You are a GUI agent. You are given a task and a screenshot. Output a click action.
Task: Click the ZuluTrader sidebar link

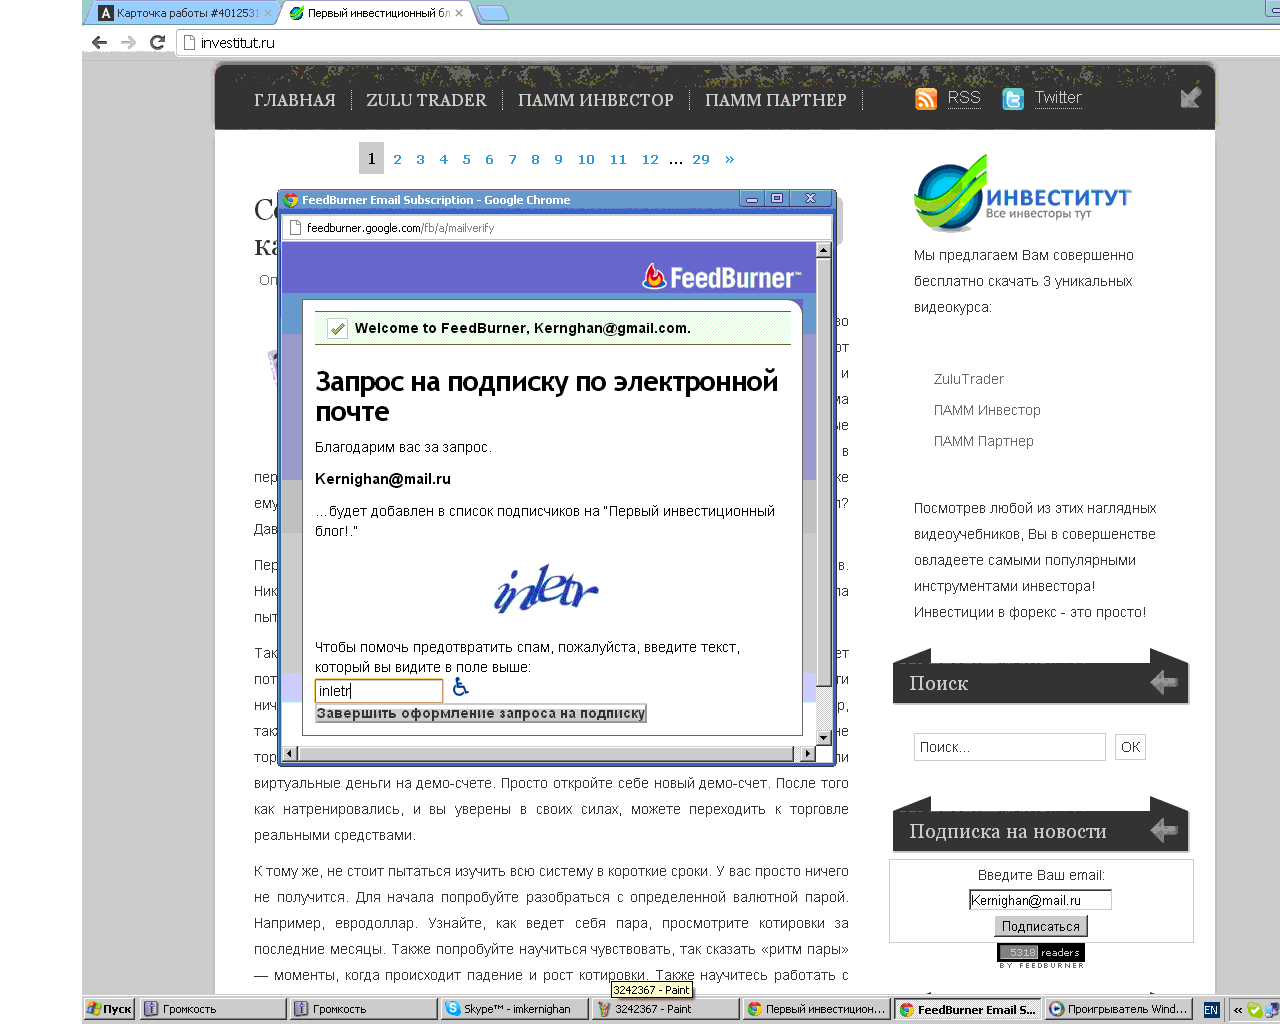(x=968, y=379)
